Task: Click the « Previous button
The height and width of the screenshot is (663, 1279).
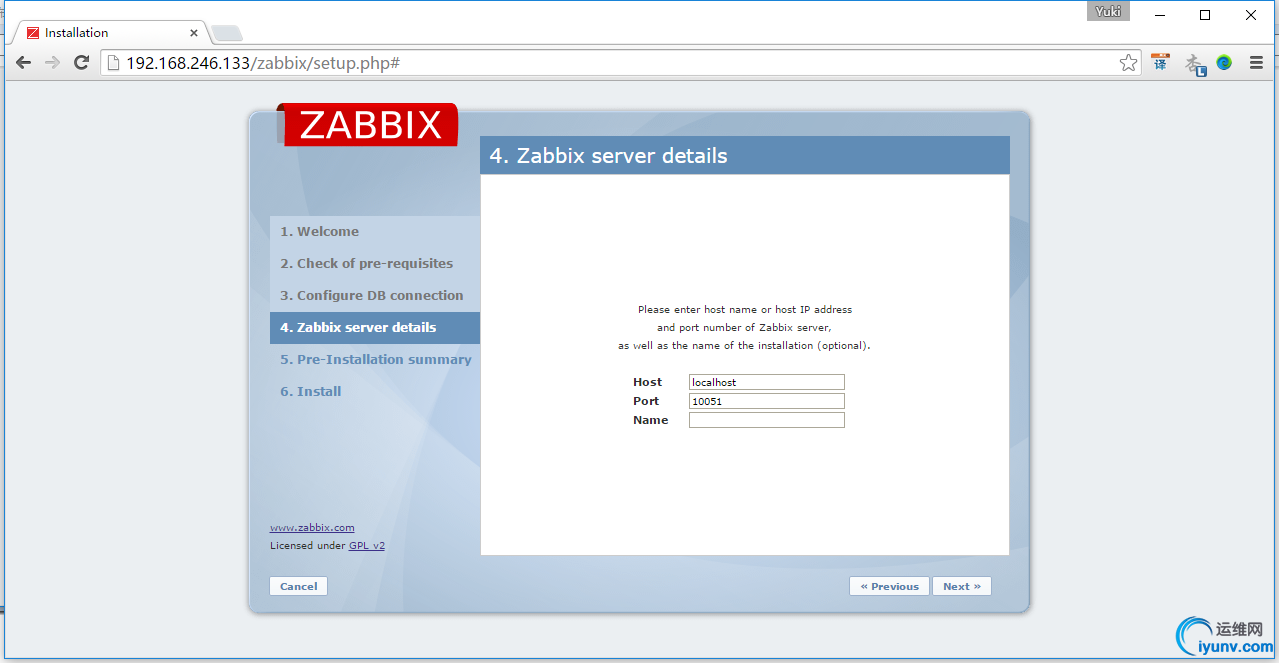Action: pyautogui.click(x=889, y=586)
